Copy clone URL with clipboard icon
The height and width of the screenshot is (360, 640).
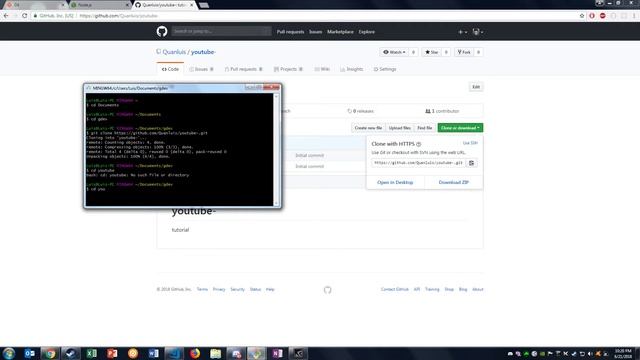point(471,163)
